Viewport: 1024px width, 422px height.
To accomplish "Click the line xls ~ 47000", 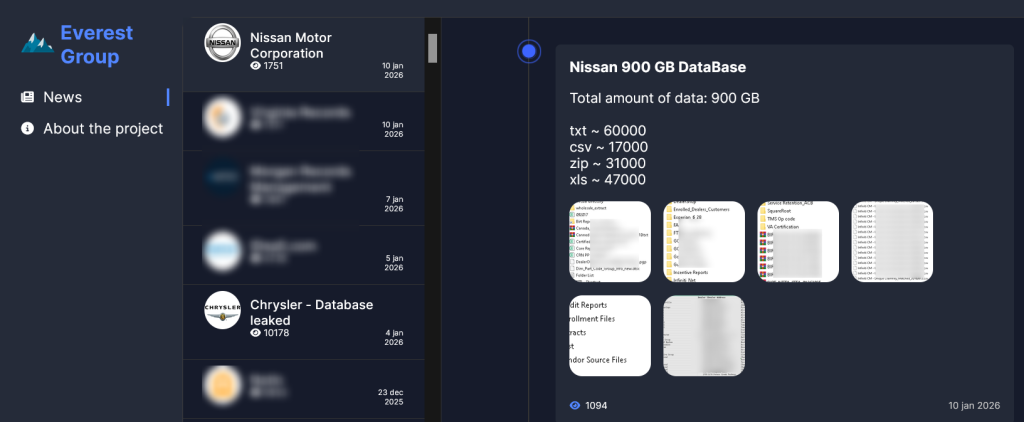I will [x=607, y=180].
